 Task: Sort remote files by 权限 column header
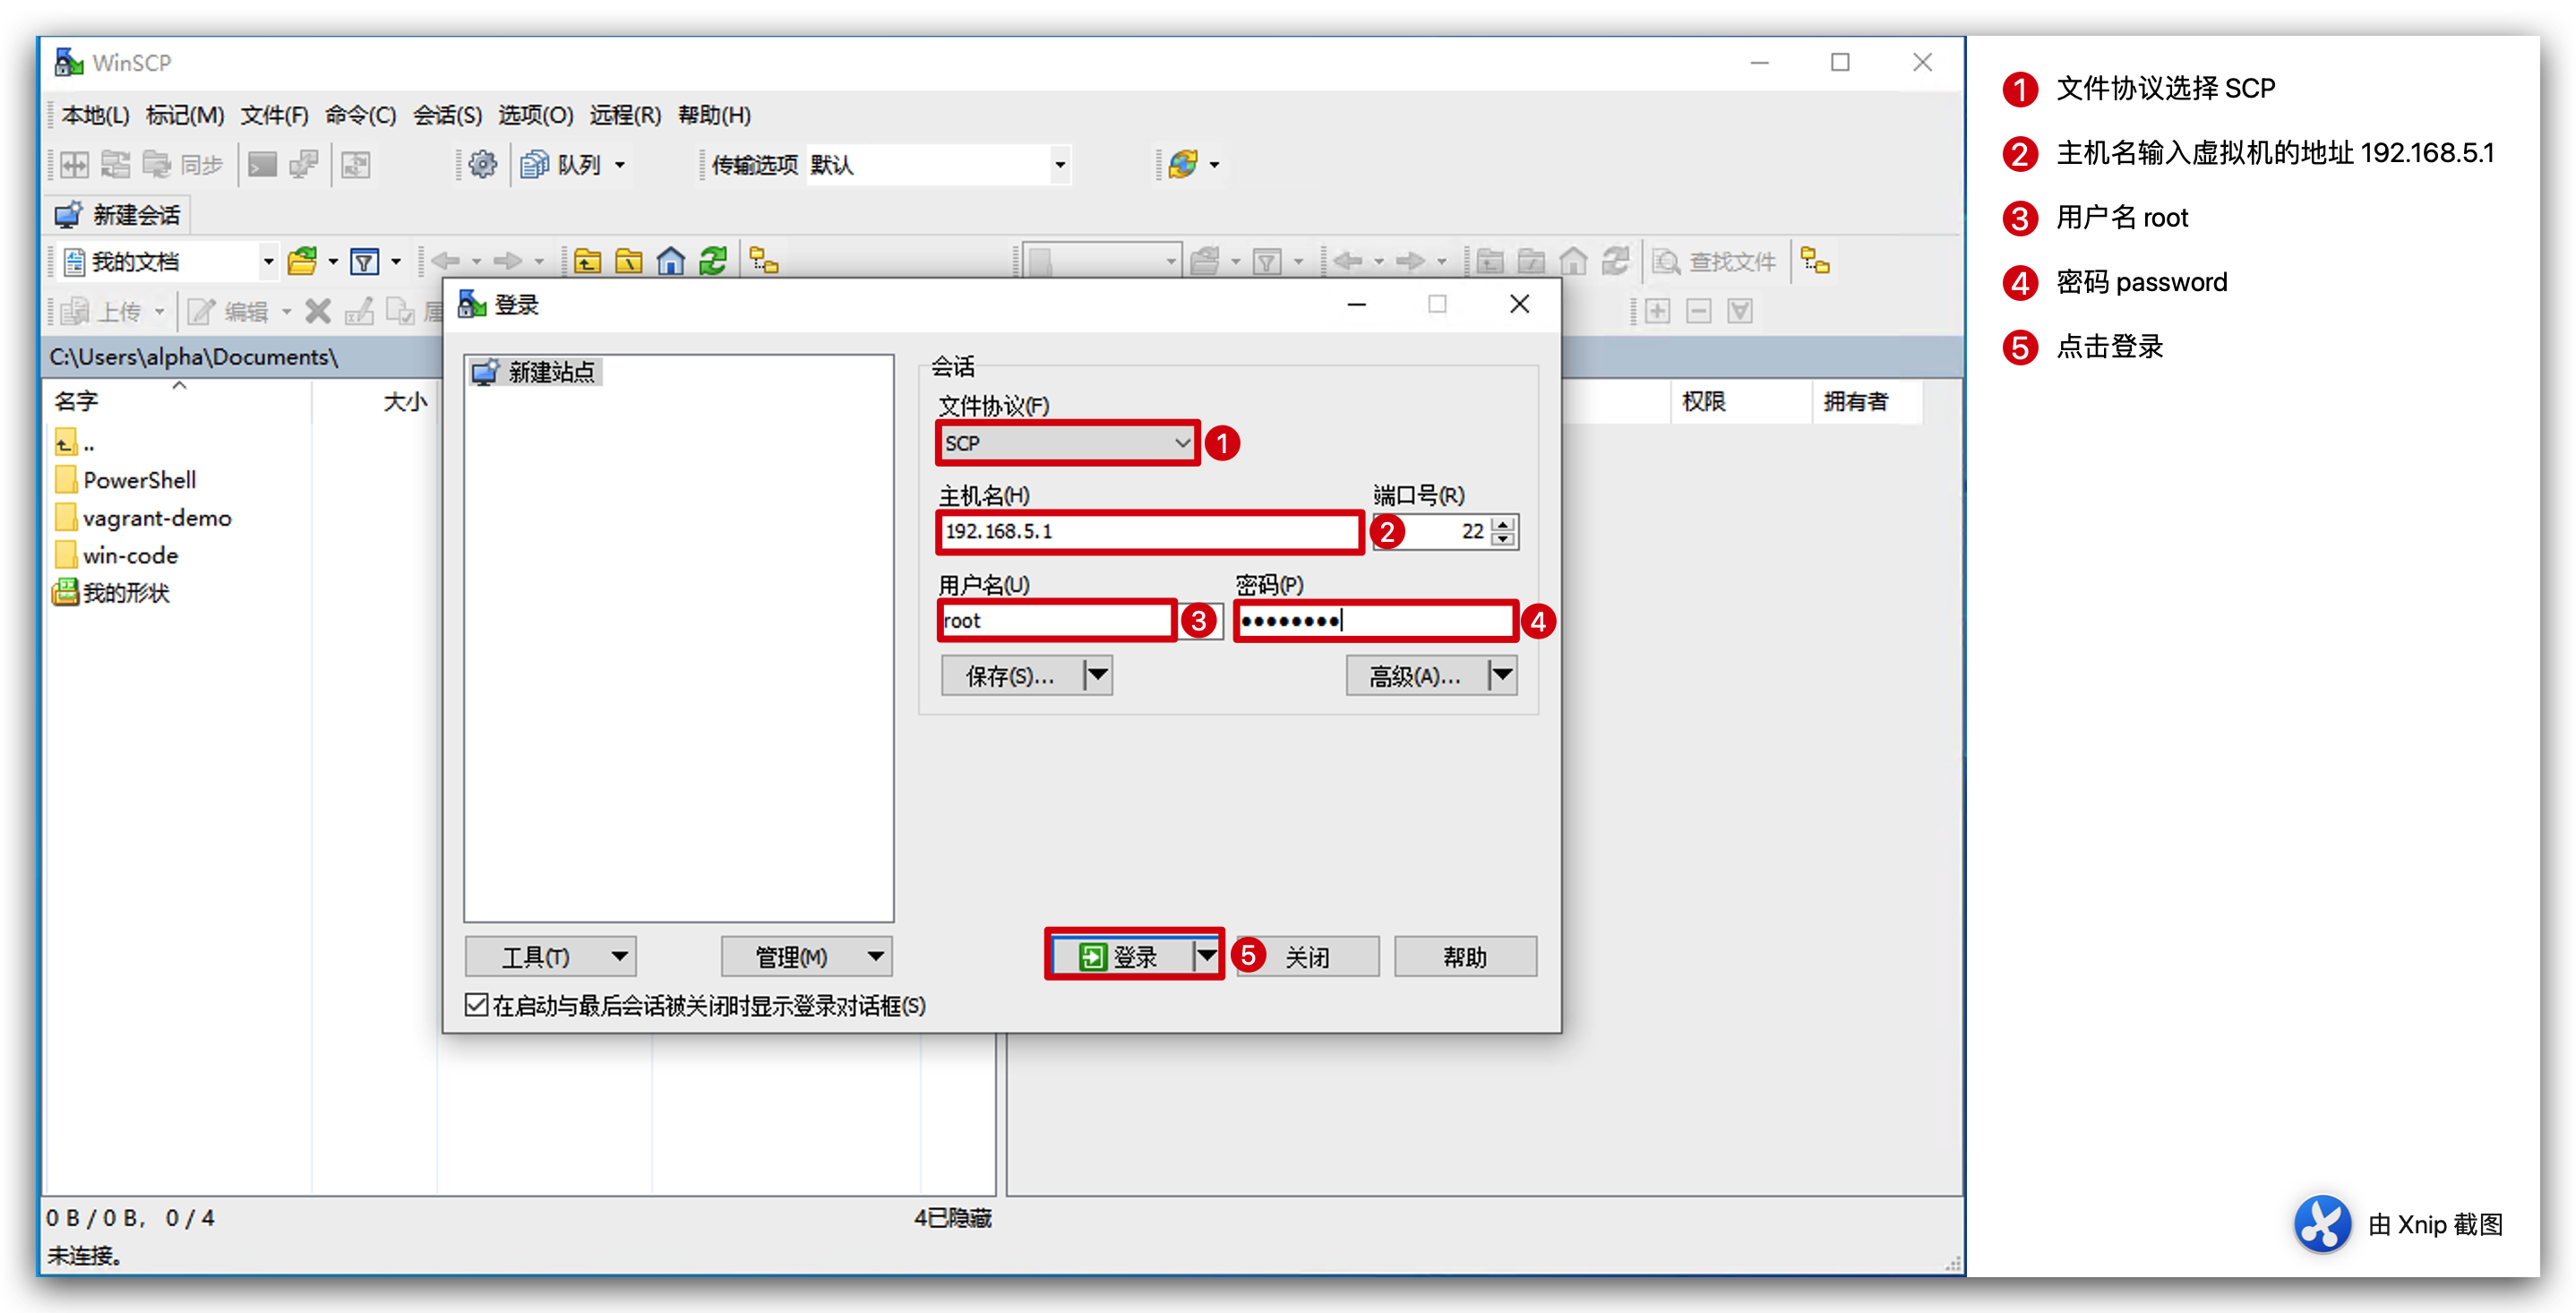[1740, 401]
